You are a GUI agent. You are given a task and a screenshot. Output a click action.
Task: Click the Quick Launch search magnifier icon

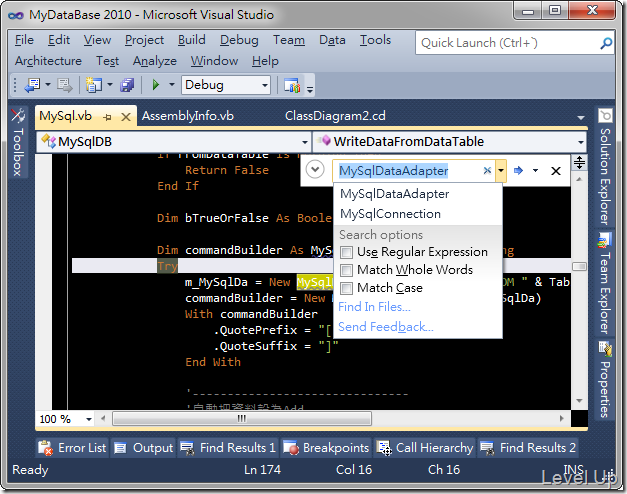(606, 43)
